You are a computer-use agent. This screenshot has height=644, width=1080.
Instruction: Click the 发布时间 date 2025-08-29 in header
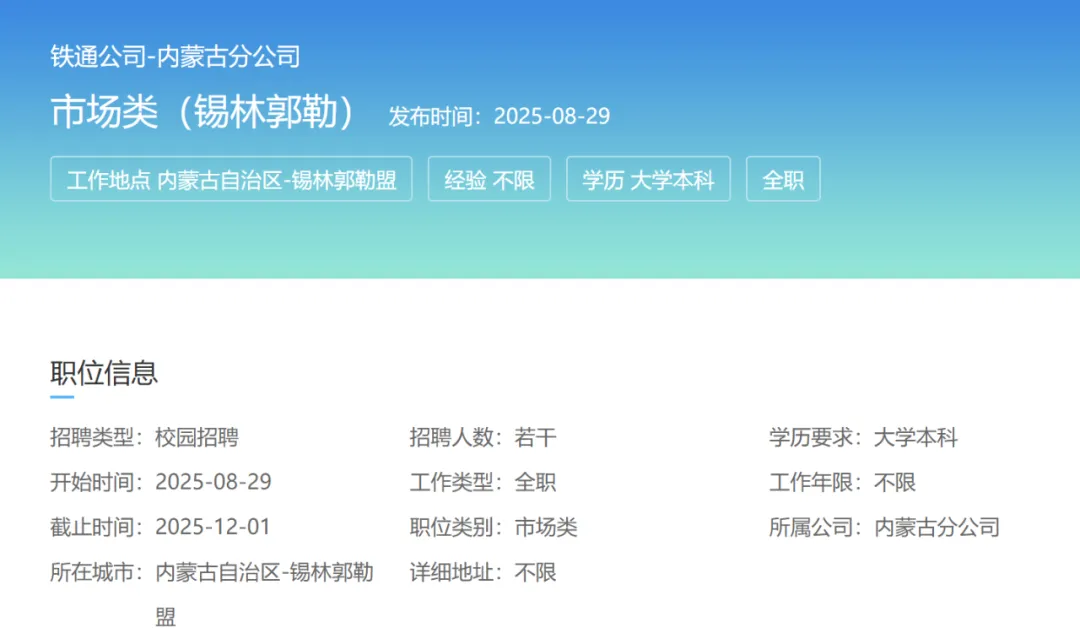552,116
